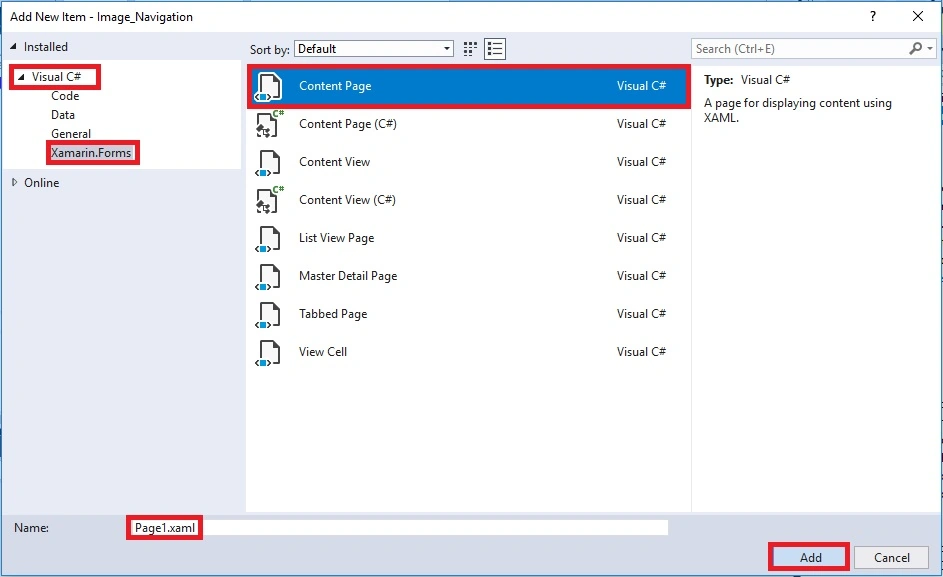Click the Cancel button

click(x=891, y=557)
